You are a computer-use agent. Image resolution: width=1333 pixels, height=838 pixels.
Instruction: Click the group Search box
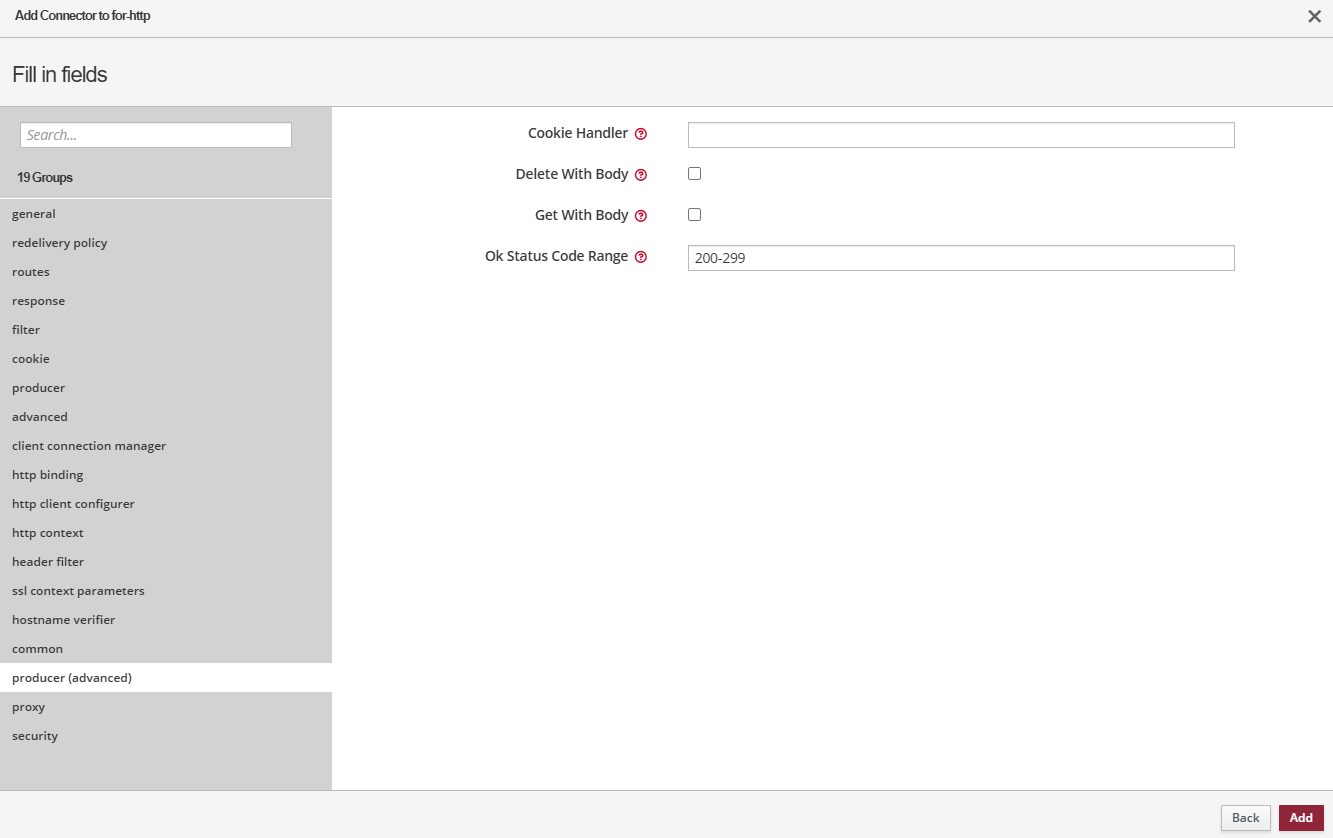pyautogui.click(x=156, y=135)
